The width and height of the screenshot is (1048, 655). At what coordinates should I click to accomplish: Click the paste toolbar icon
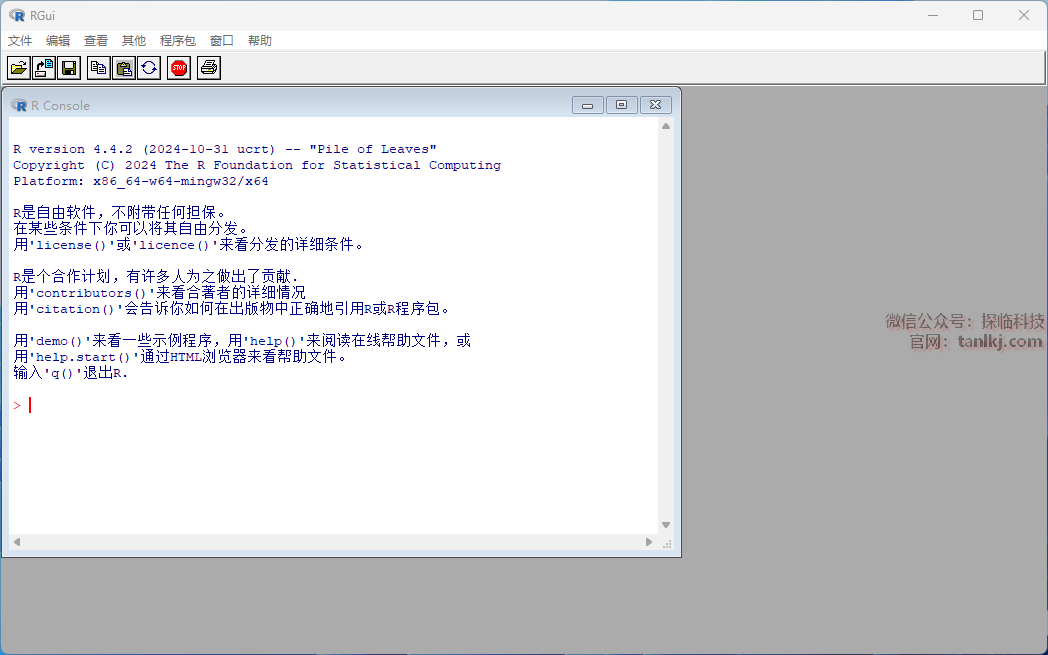pos(124,68)
